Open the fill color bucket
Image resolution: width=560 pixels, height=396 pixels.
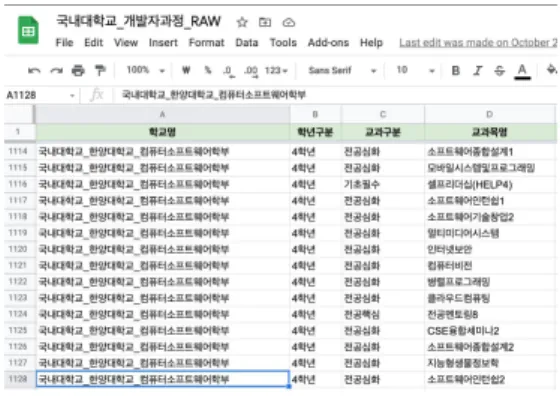pos(552,70)
